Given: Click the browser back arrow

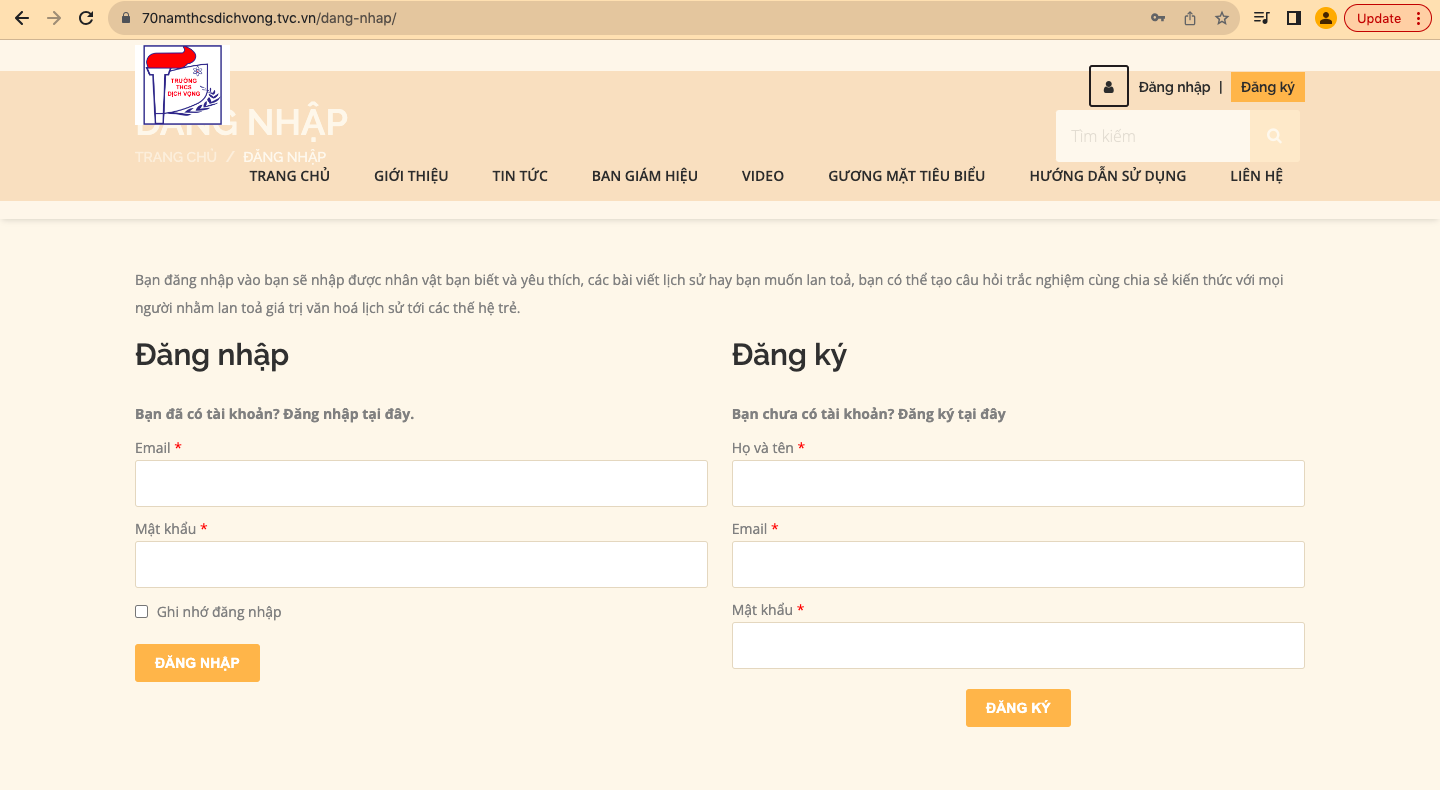Looking at the screenshot, I should click(x=22, y=18).
